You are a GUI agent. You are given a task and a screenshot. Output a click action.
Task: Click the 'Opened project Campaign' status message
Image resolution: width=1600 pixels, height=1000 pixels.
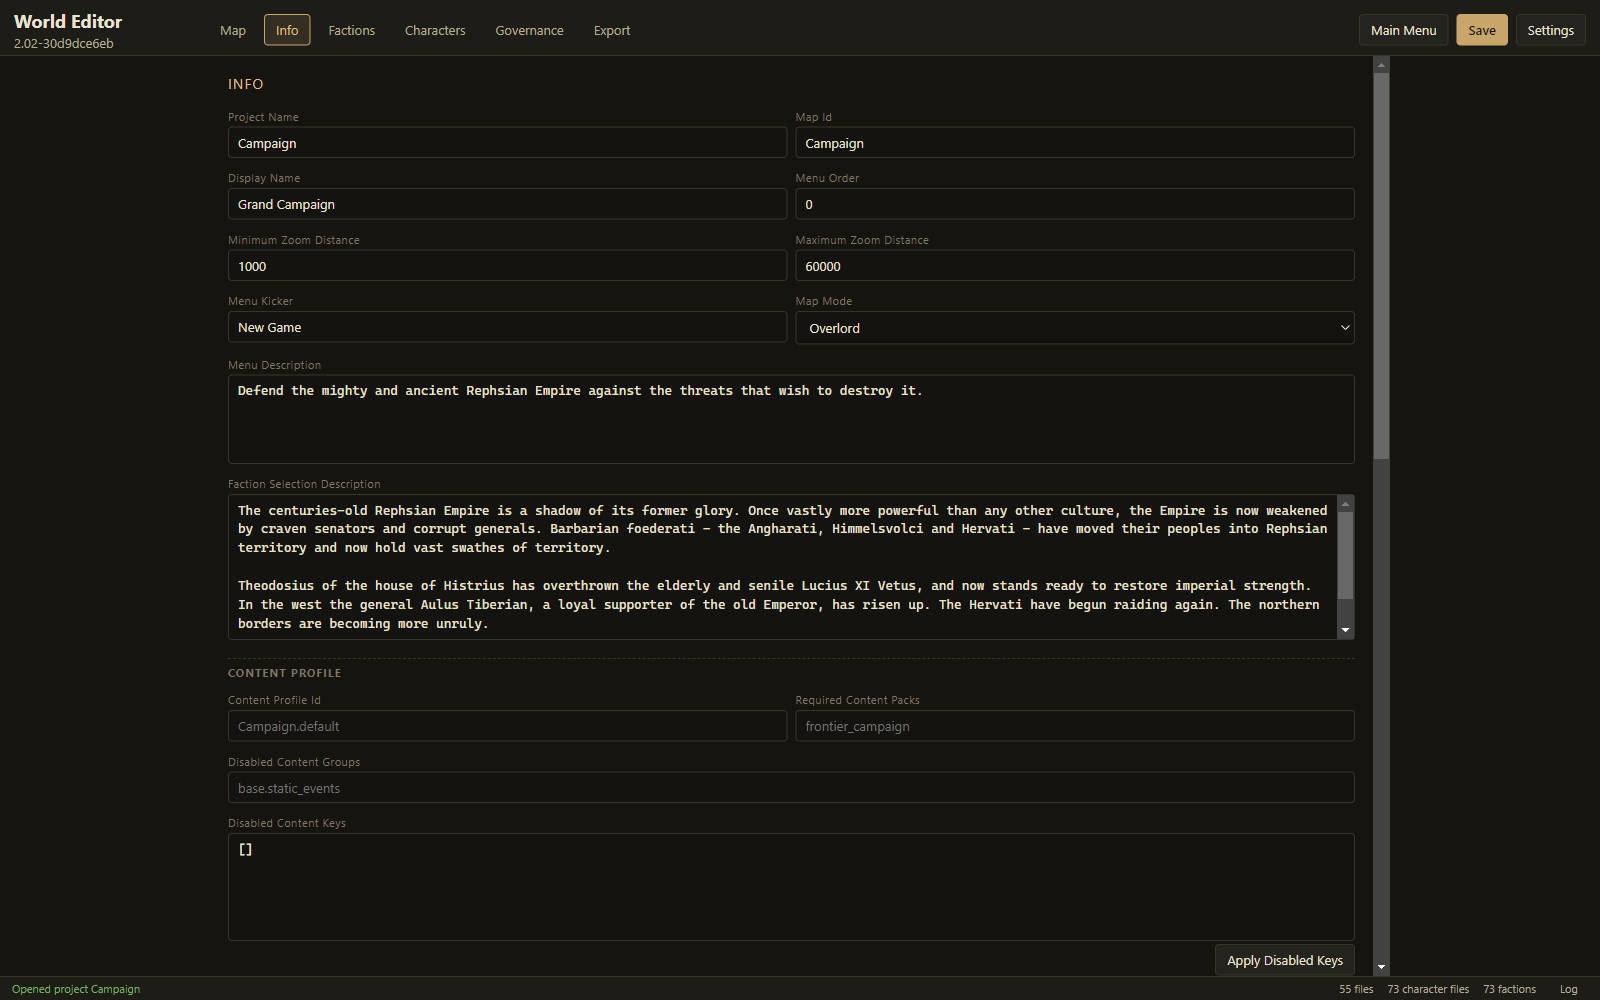pos(76,989)
